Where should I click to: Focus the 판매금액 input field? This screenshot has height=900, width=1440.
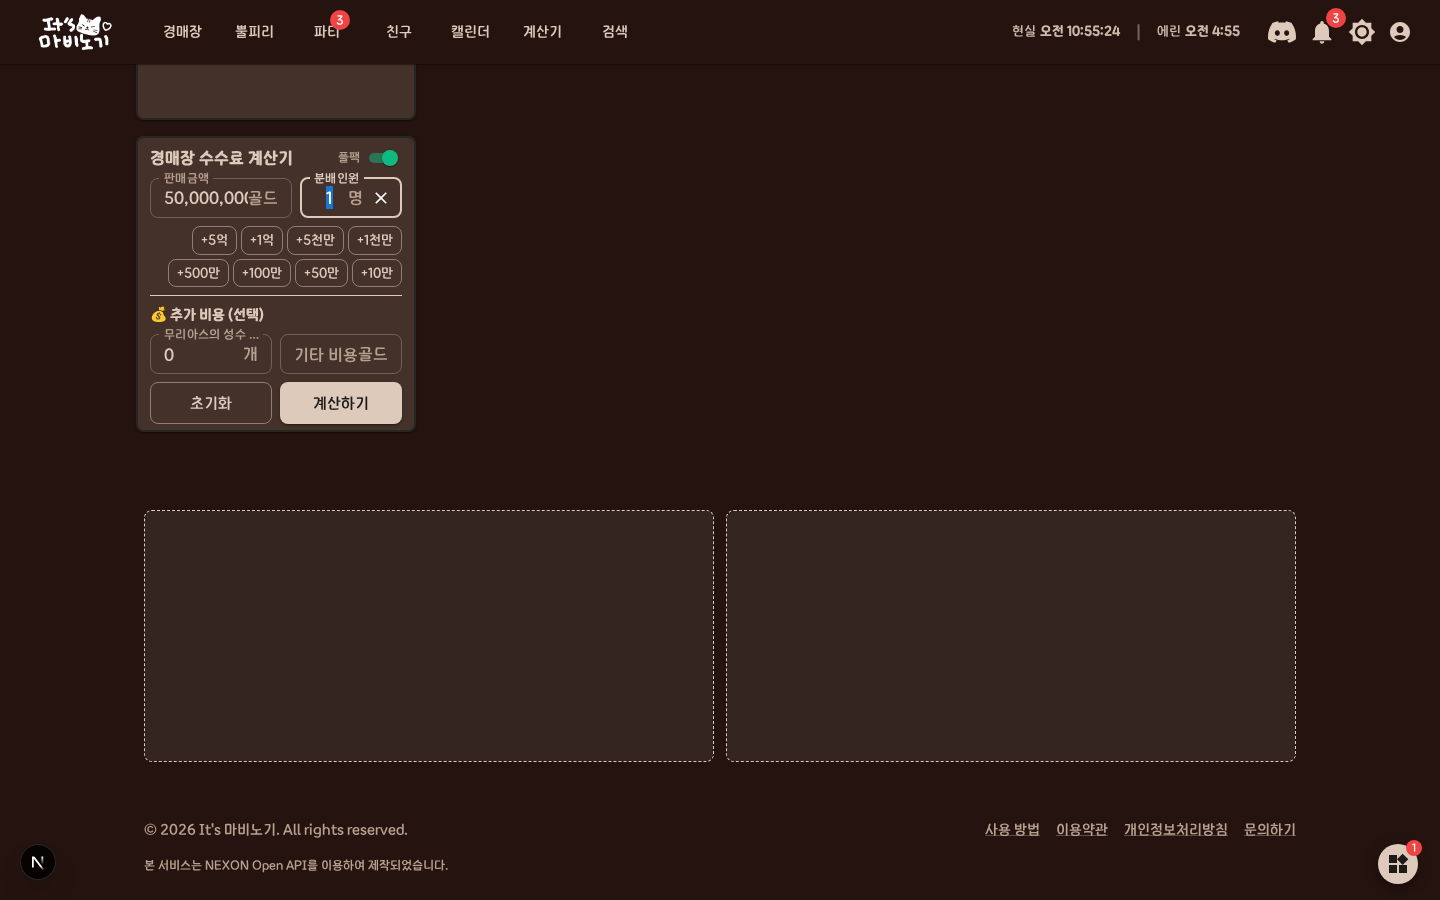click(221, 198)
